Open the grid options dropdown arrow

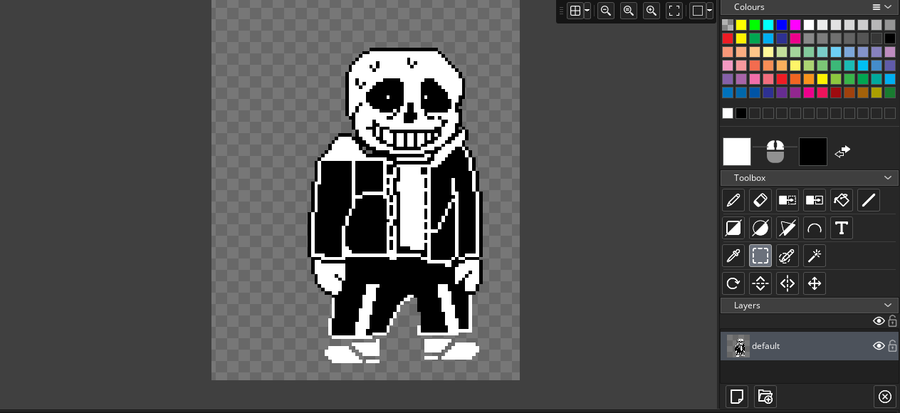pos(587,10)
